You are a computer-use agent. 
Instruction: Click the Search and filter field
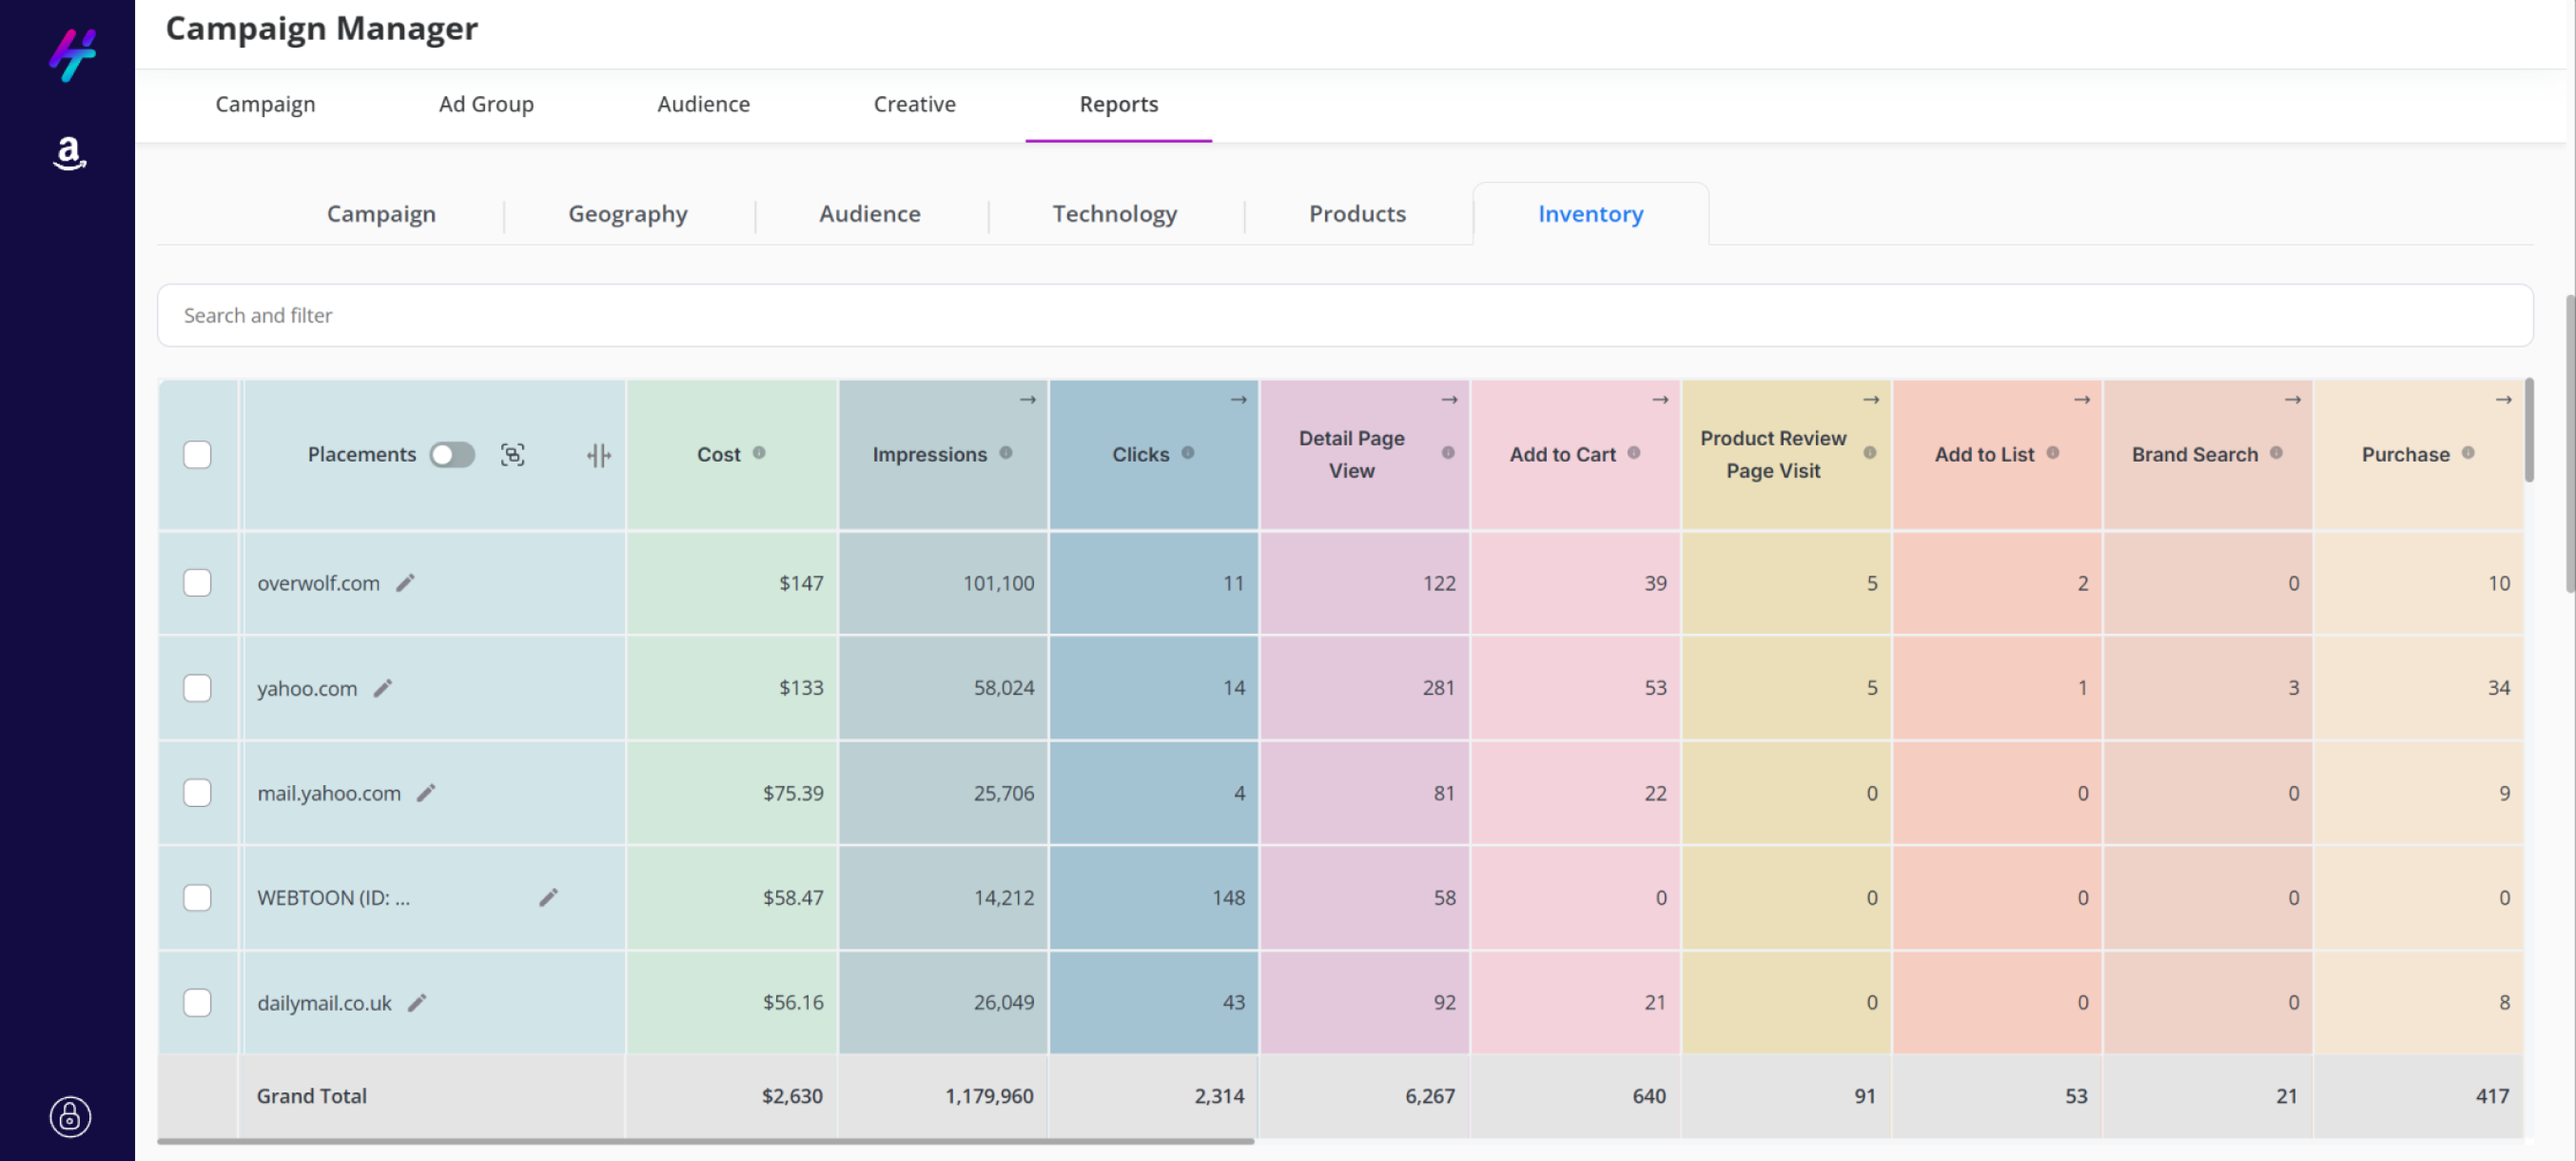point(1344,315)
